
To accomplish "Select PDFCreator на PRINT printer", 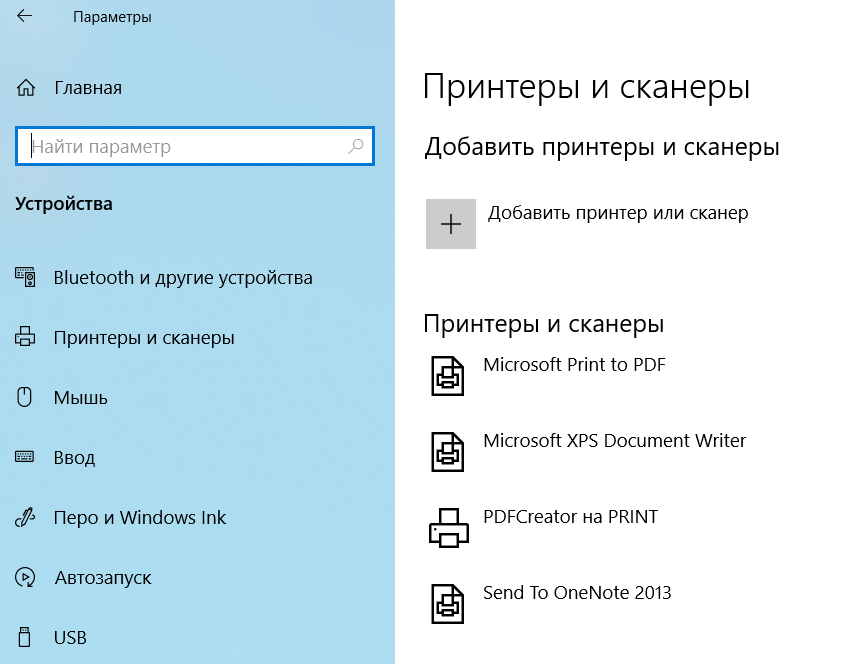I will (570, 517).
